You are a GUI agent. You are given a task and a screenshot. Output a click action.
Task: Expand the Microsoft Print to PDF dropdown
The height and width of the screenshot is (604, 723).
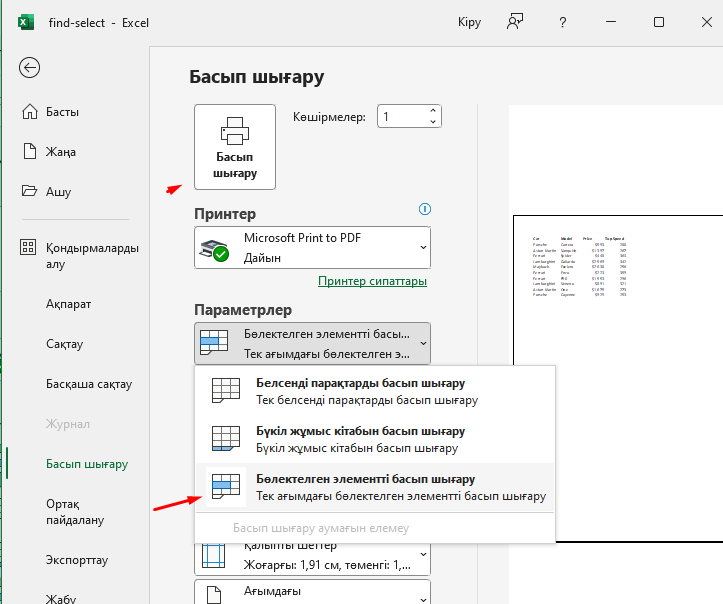pyautogui.click(x=313, y=248)
